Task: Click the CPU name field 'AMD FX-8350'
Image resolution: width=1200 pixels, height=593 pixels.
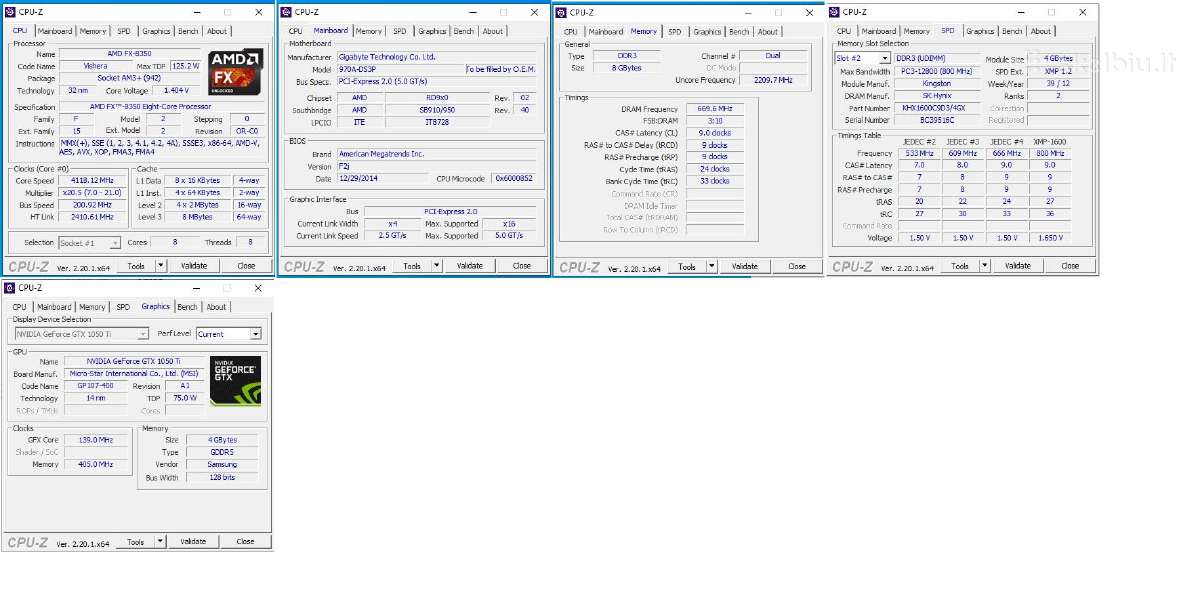Action: coord(130,54)
